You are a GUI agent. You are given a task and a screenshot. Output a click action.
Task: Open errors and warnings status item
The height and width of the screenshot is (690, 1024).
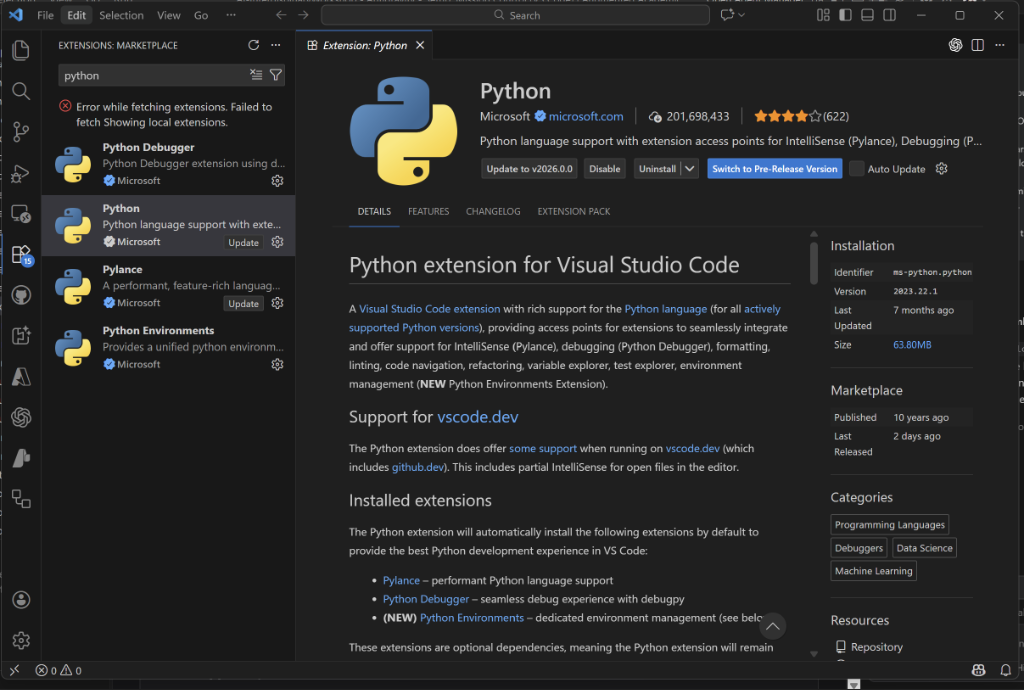pos(58,670)
